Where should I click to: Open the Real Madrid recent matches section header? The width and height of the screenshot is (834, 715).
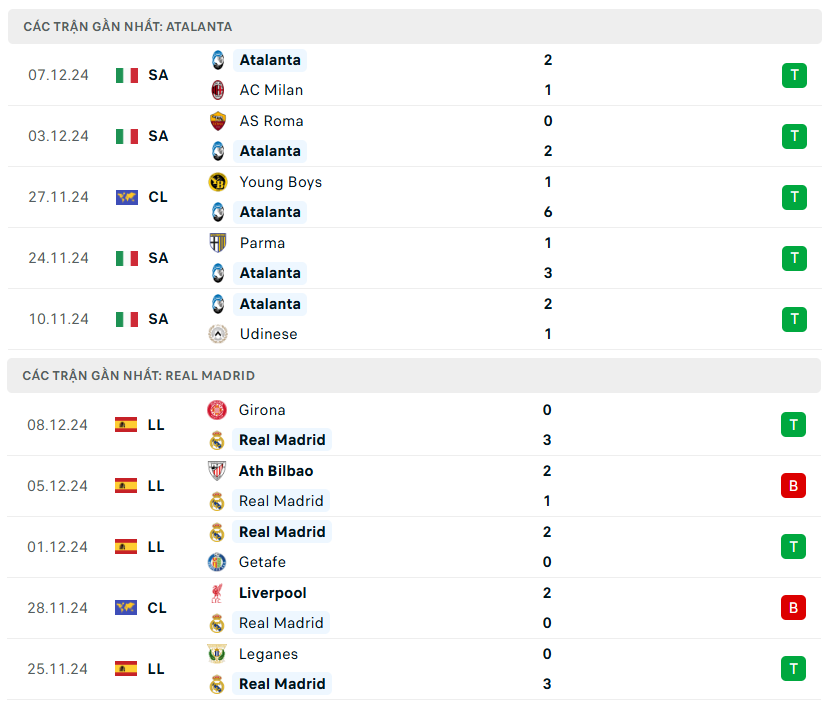pos(139,376)
